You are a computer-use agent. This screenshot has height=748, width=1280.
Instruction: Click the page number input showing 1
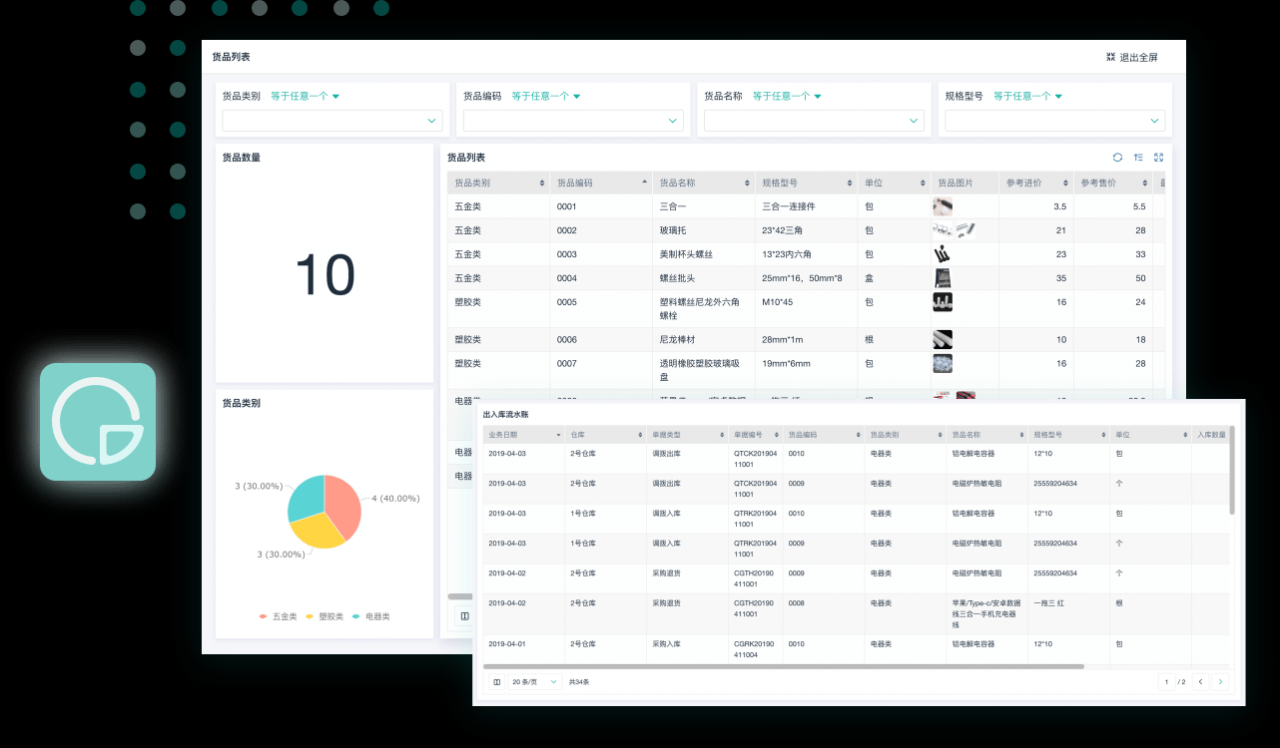pyautogui.click(x=1166, y=682)
